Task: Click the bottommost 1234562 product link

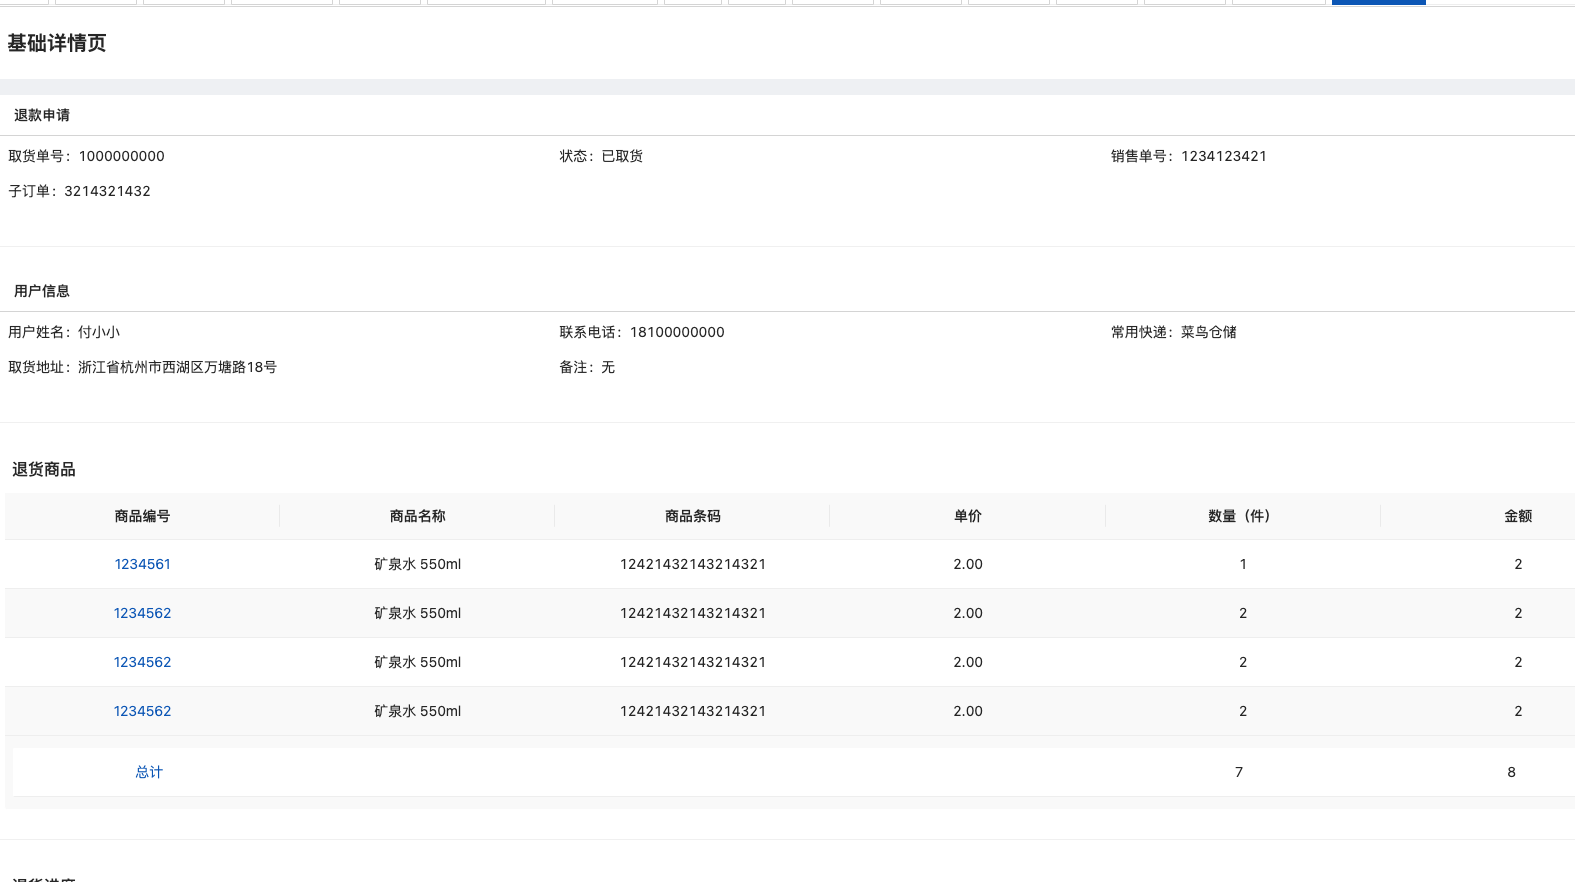Action: [x=142, y=711]
